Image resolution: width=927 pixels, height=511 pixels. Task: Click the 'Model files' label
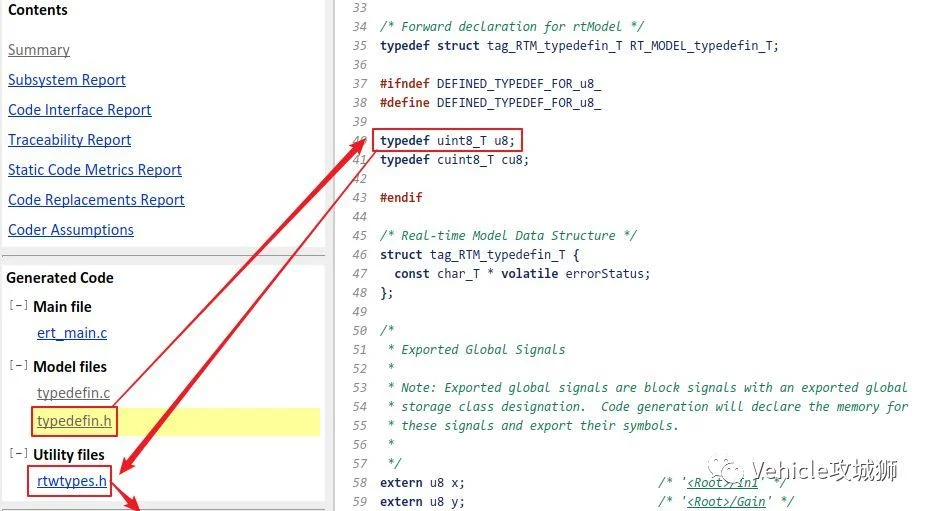(70, 367)
